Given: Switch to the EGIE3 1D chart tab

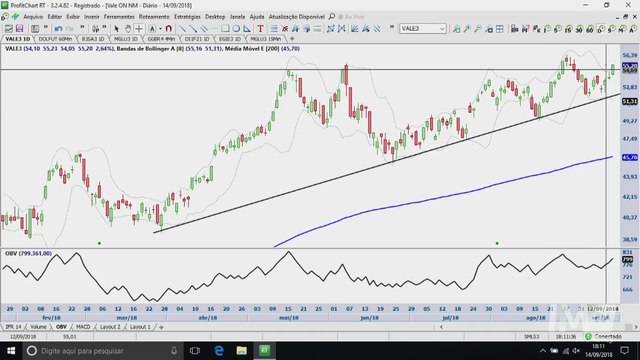Looking at the screenshot, I should (230, 39).
